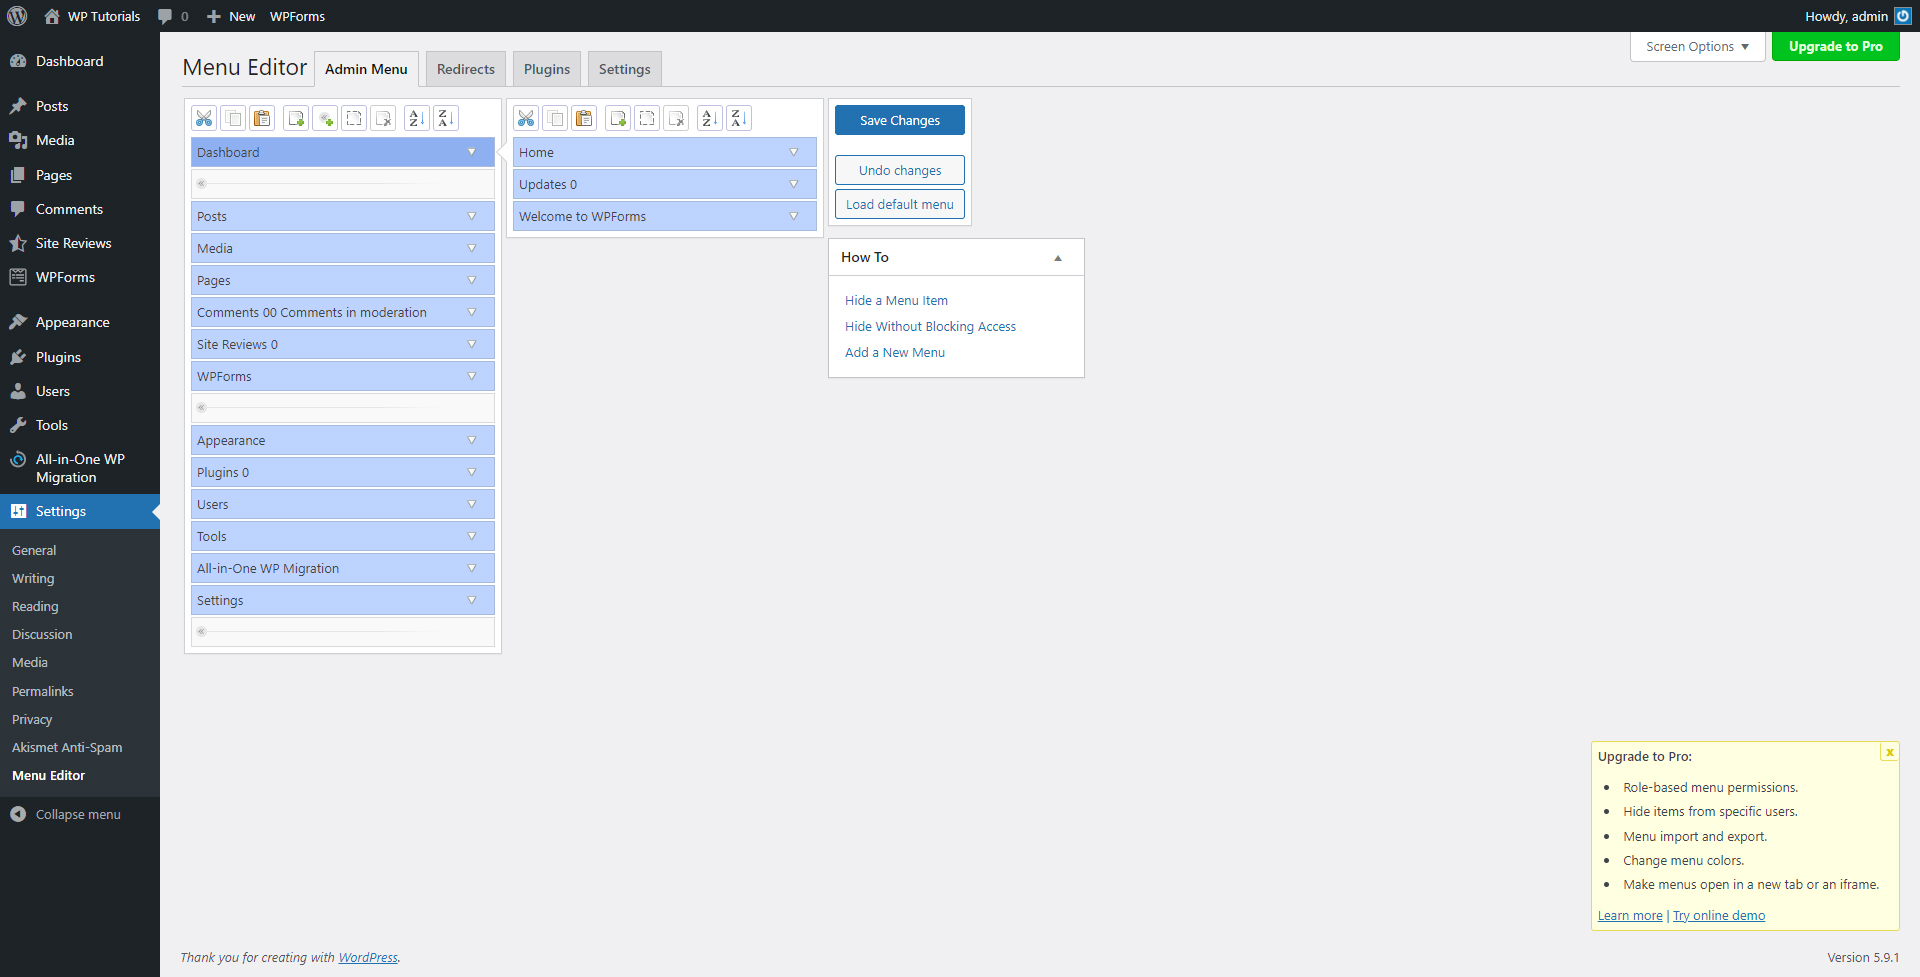Open Akismet Anti-Spam settings submenu
The width and height of the screenshot is (1920, 977).
click(67, 747)
